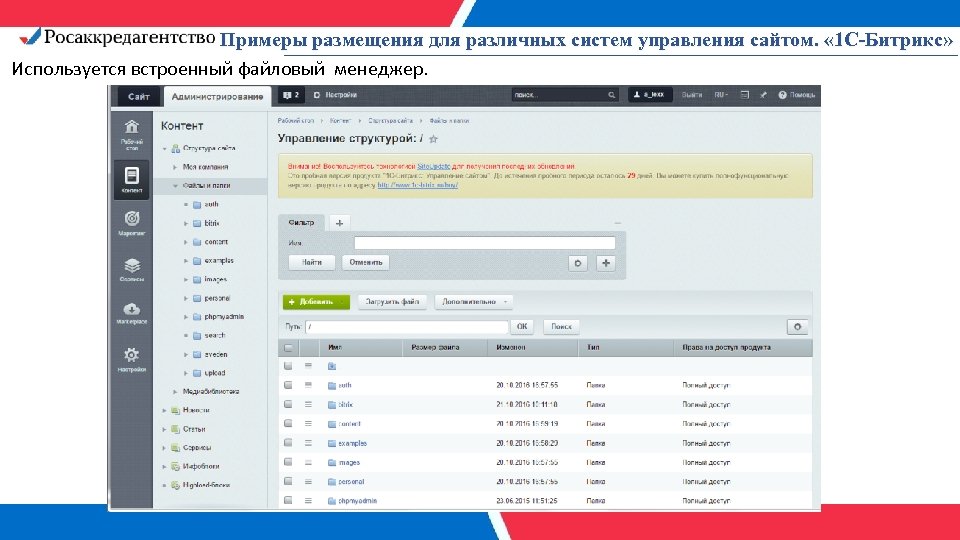Add page to favorites with star icon

click(433, 139)
